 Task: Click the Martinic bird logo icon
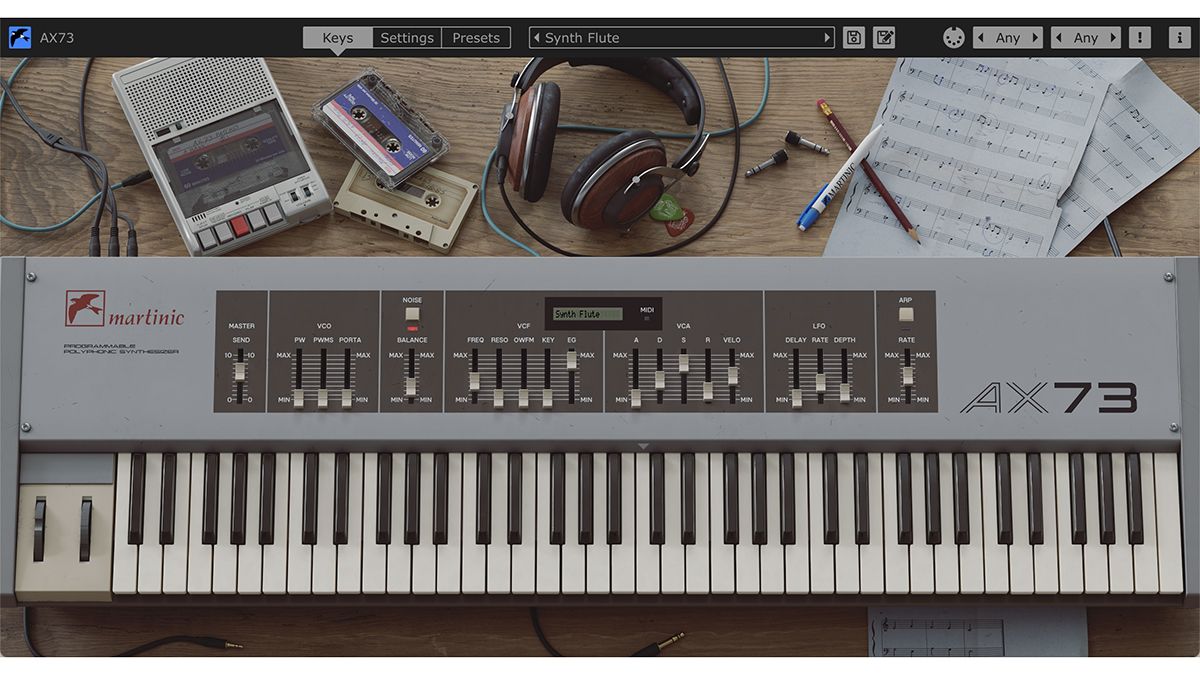click(19, 38)
